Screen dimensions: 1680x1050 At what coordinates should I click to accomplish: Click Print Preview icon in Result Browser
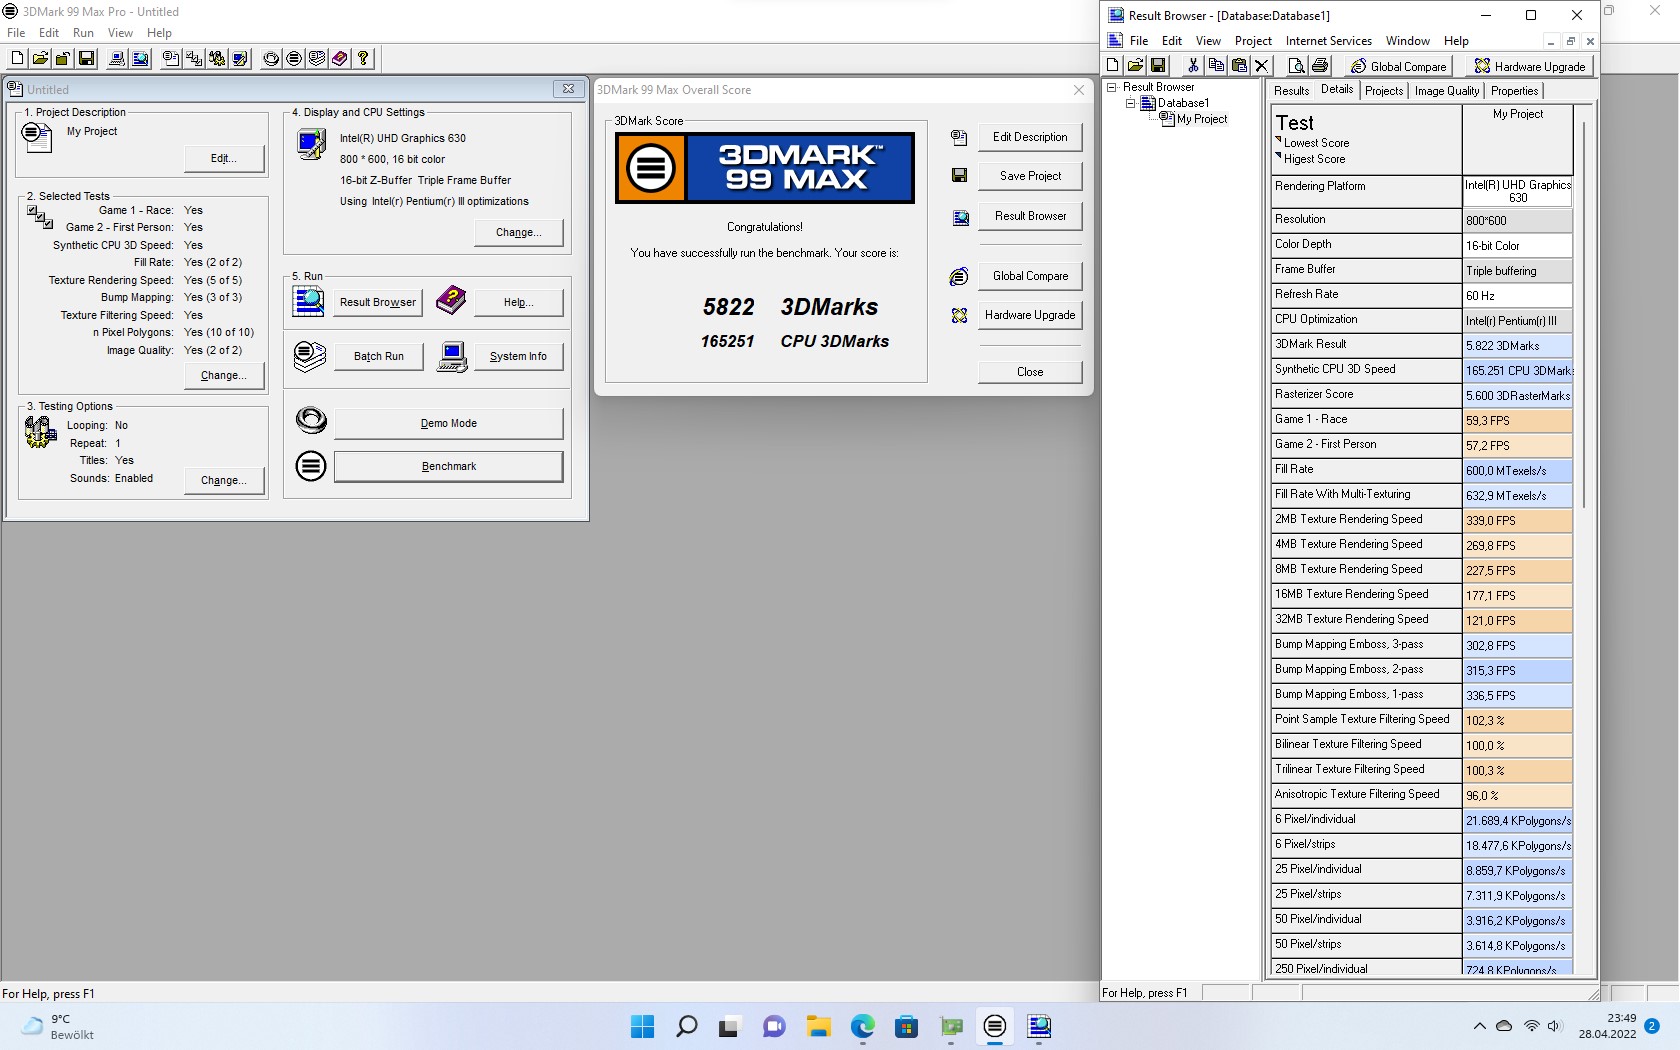(1296, 66)
